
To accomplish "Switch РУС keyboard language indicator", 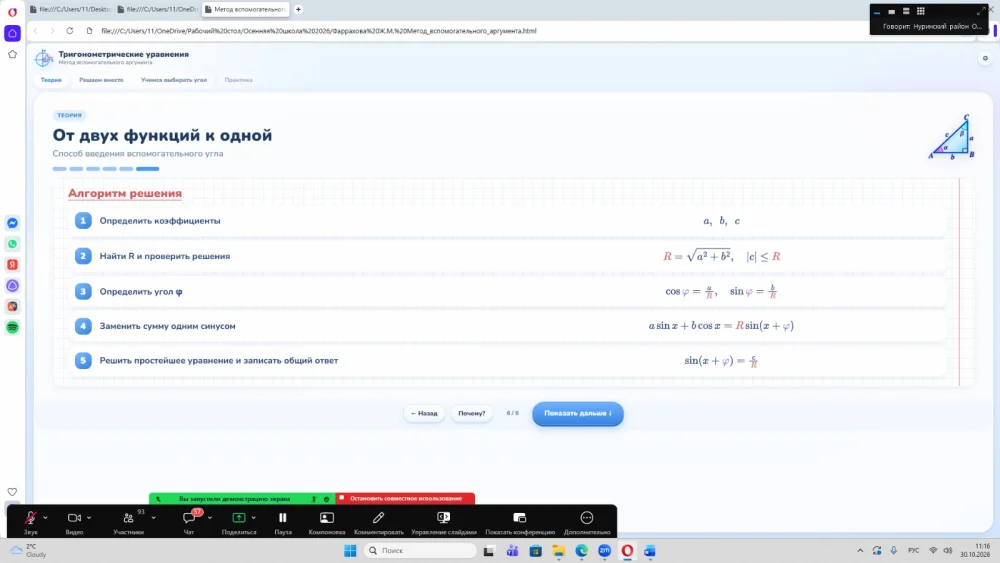I will (x=913, y=551).
